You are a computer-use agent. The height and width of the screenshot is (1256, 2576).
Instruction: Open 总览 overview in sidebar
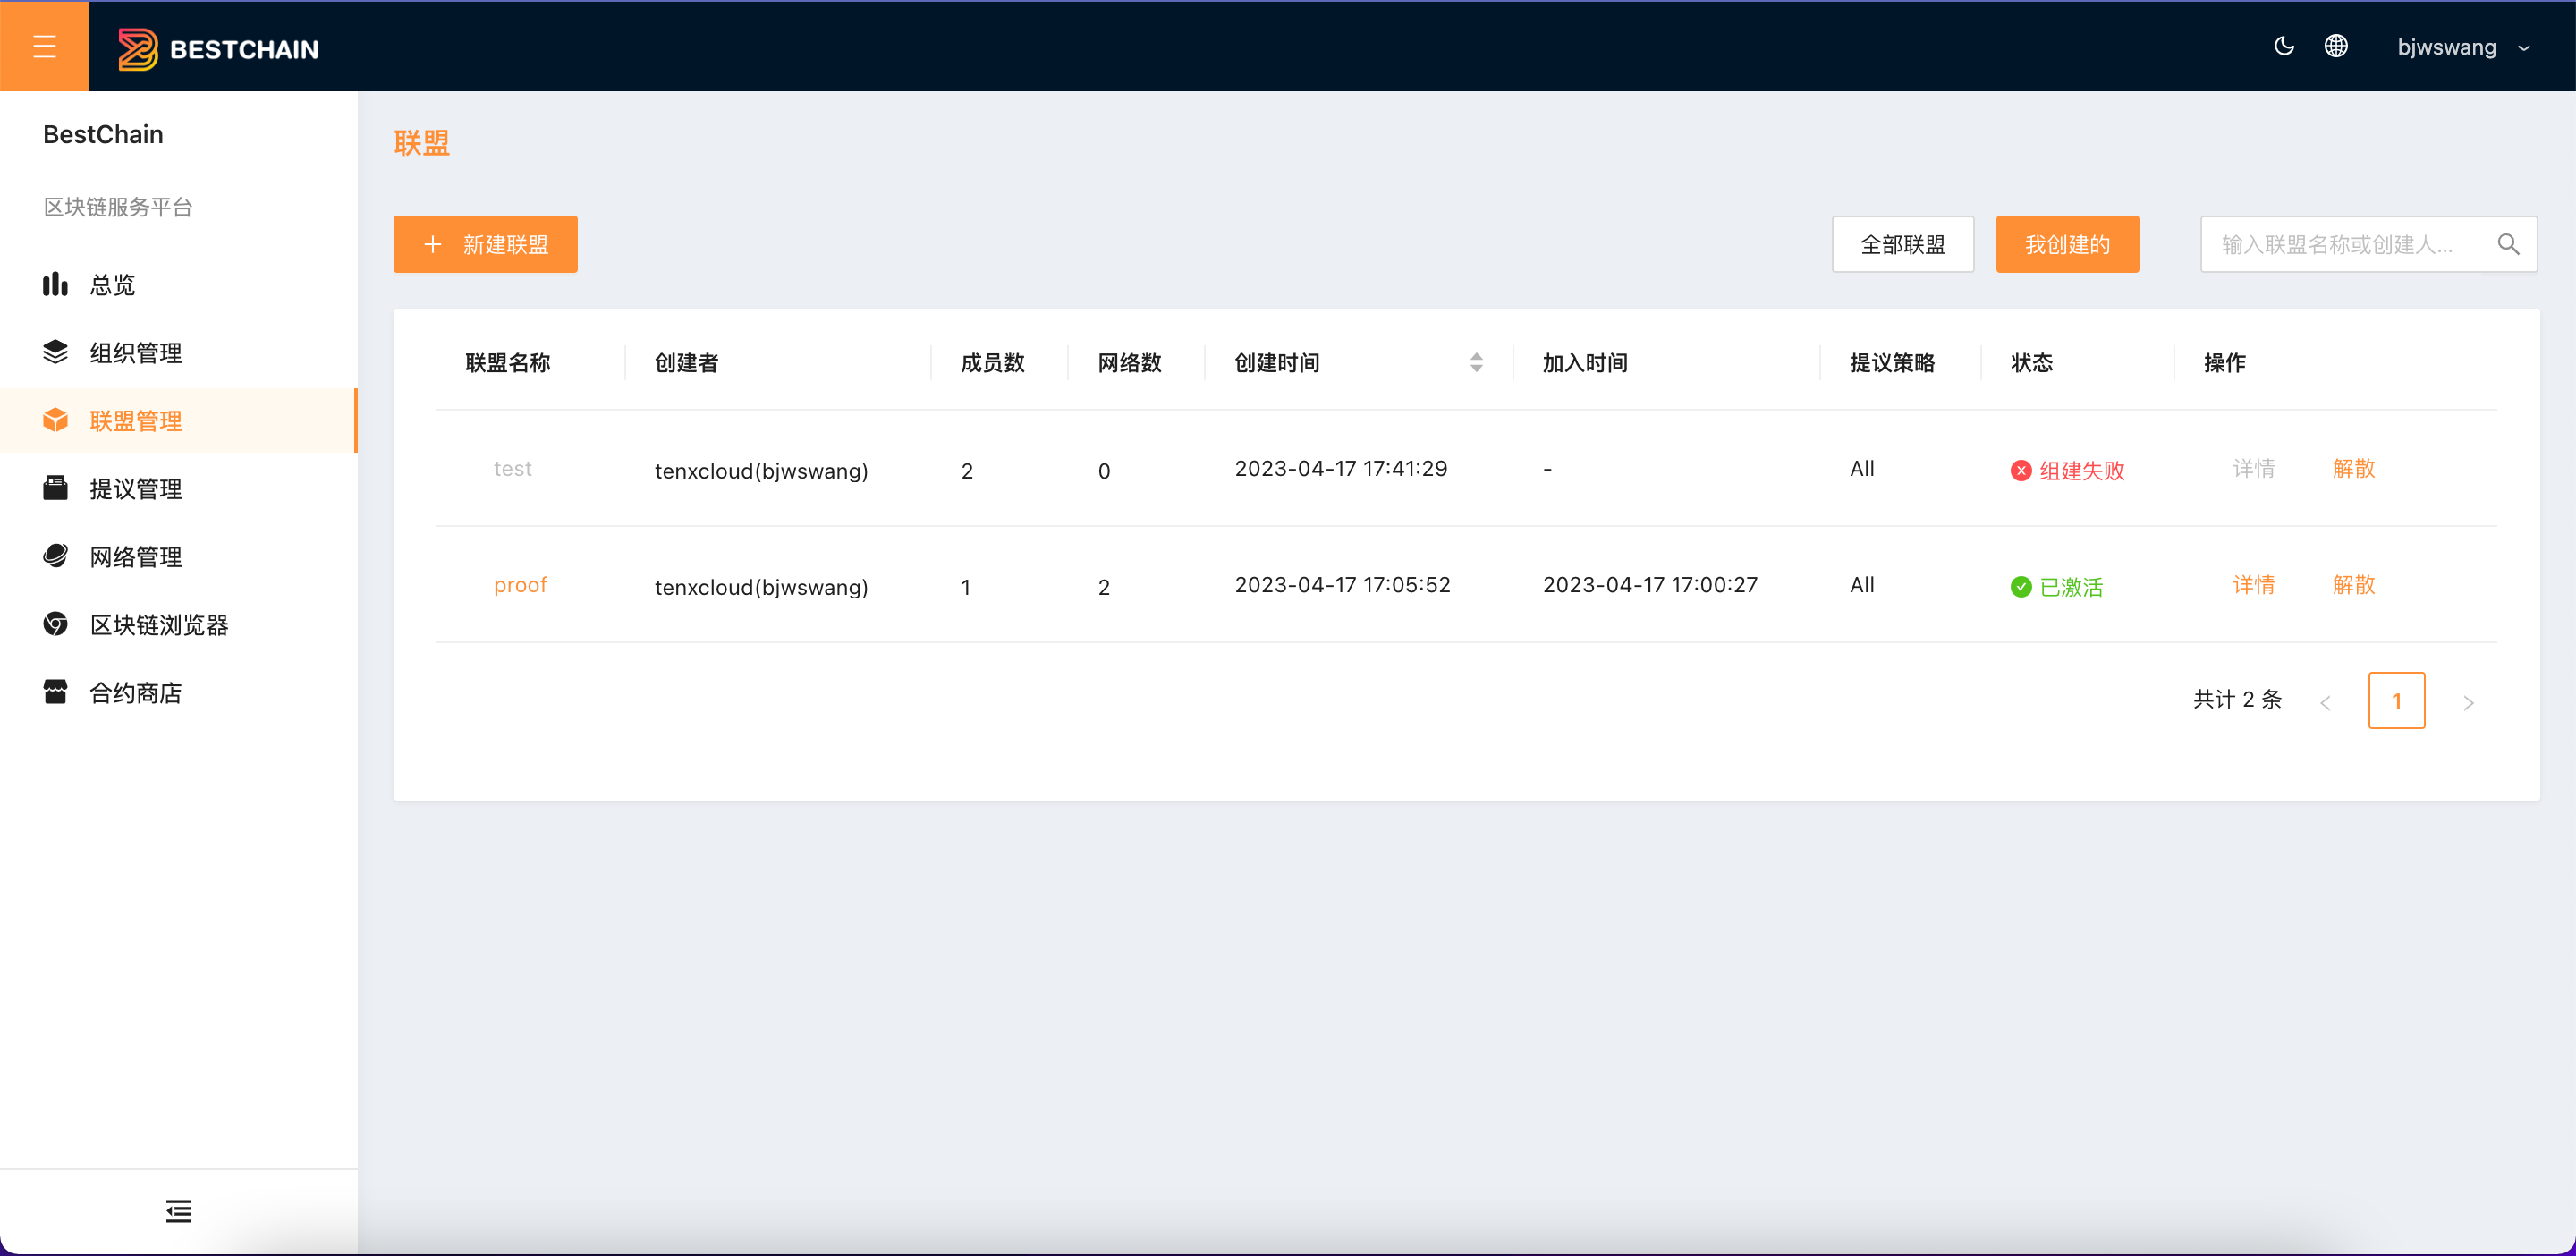[179, 284]
